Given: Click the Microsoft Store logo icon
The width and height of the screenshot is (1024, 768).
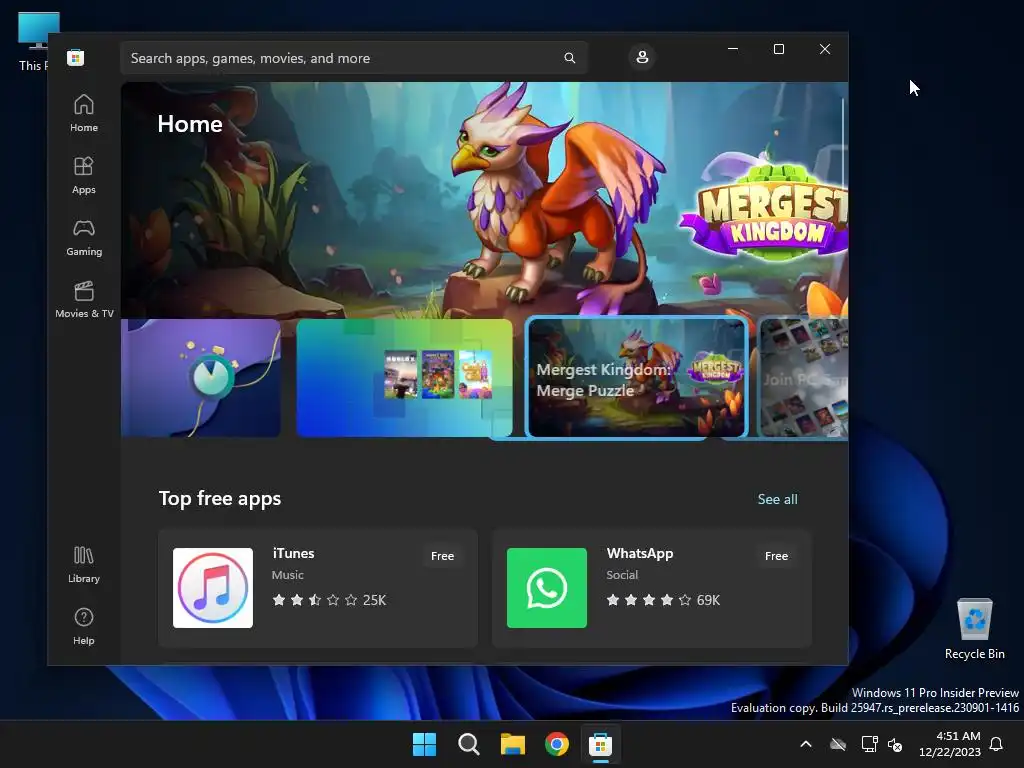Looking at the screenshot, I should (x=76, y=57).
